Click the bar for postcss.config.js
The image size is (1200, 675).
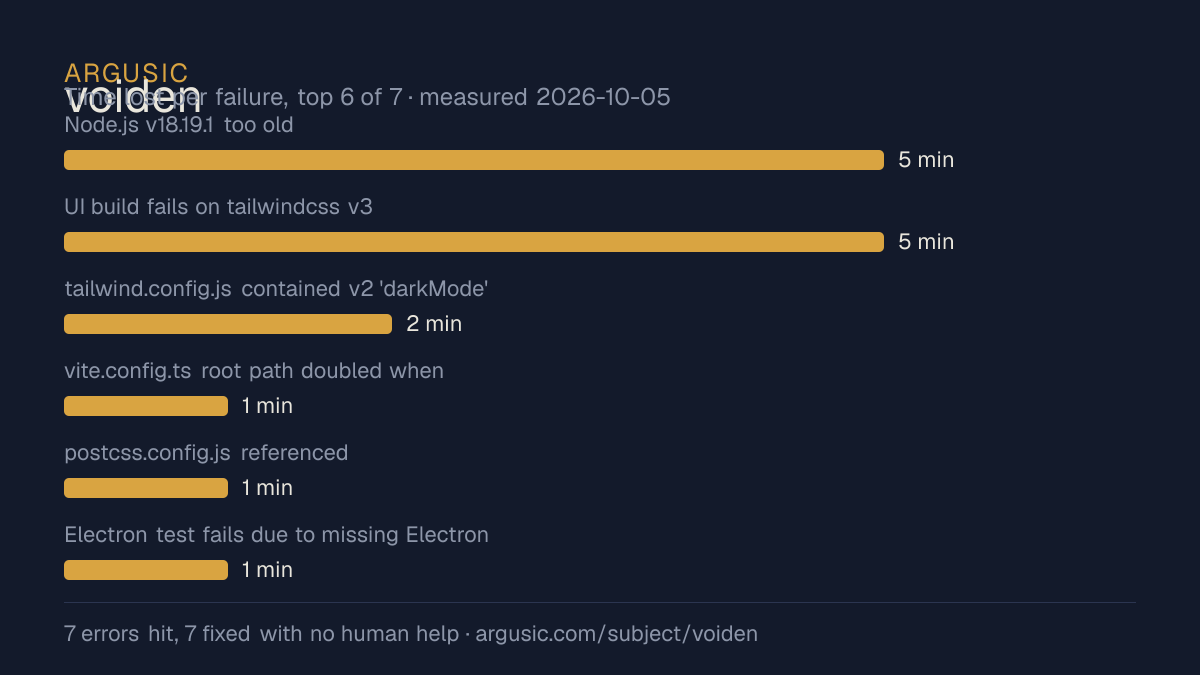pyautogui.click(x=146, y=488)
